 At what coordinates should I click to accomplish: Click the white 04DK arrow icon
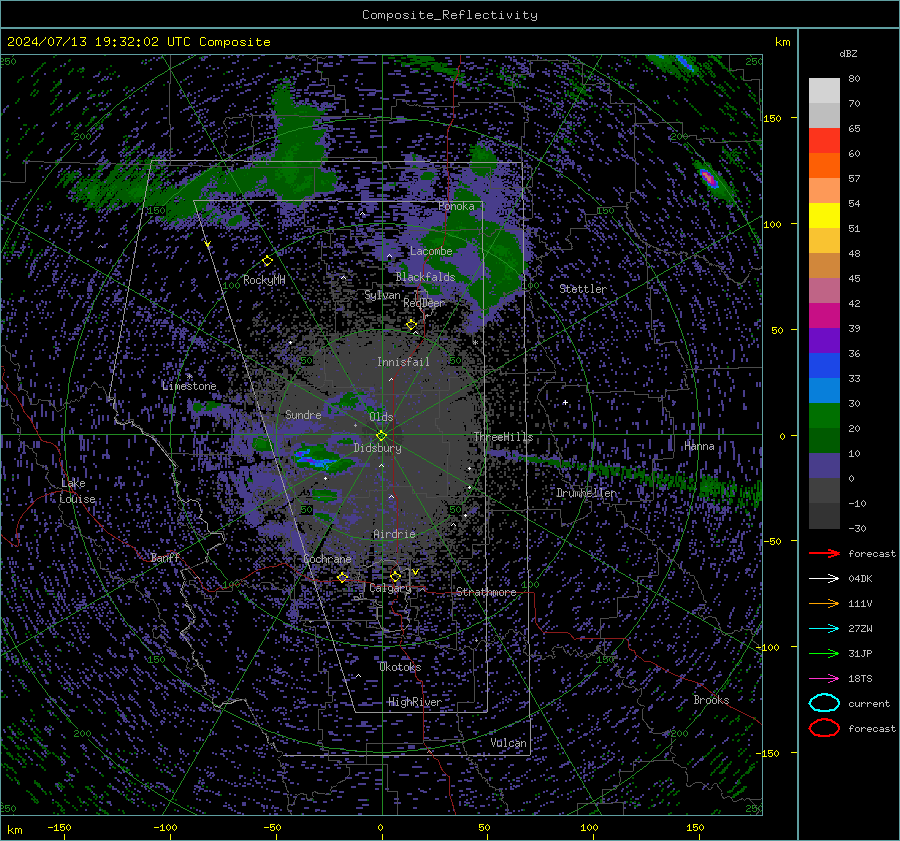point(824,579)
